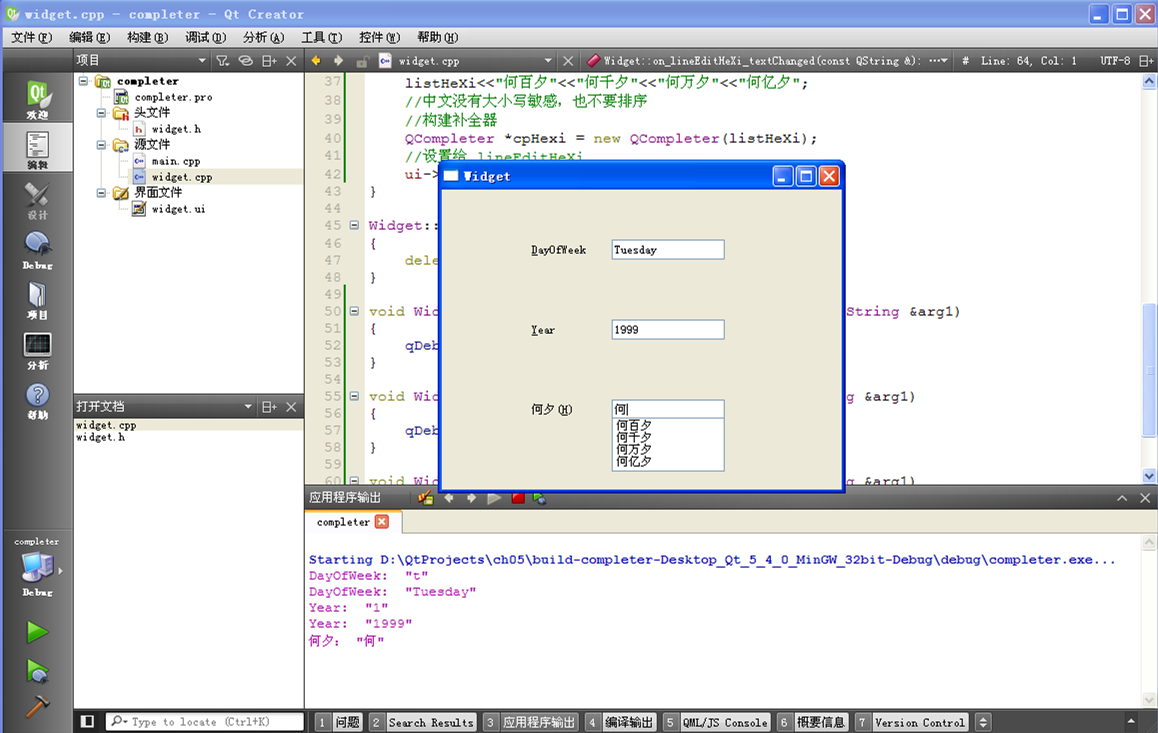Synchronize project tree with editor

245,61
